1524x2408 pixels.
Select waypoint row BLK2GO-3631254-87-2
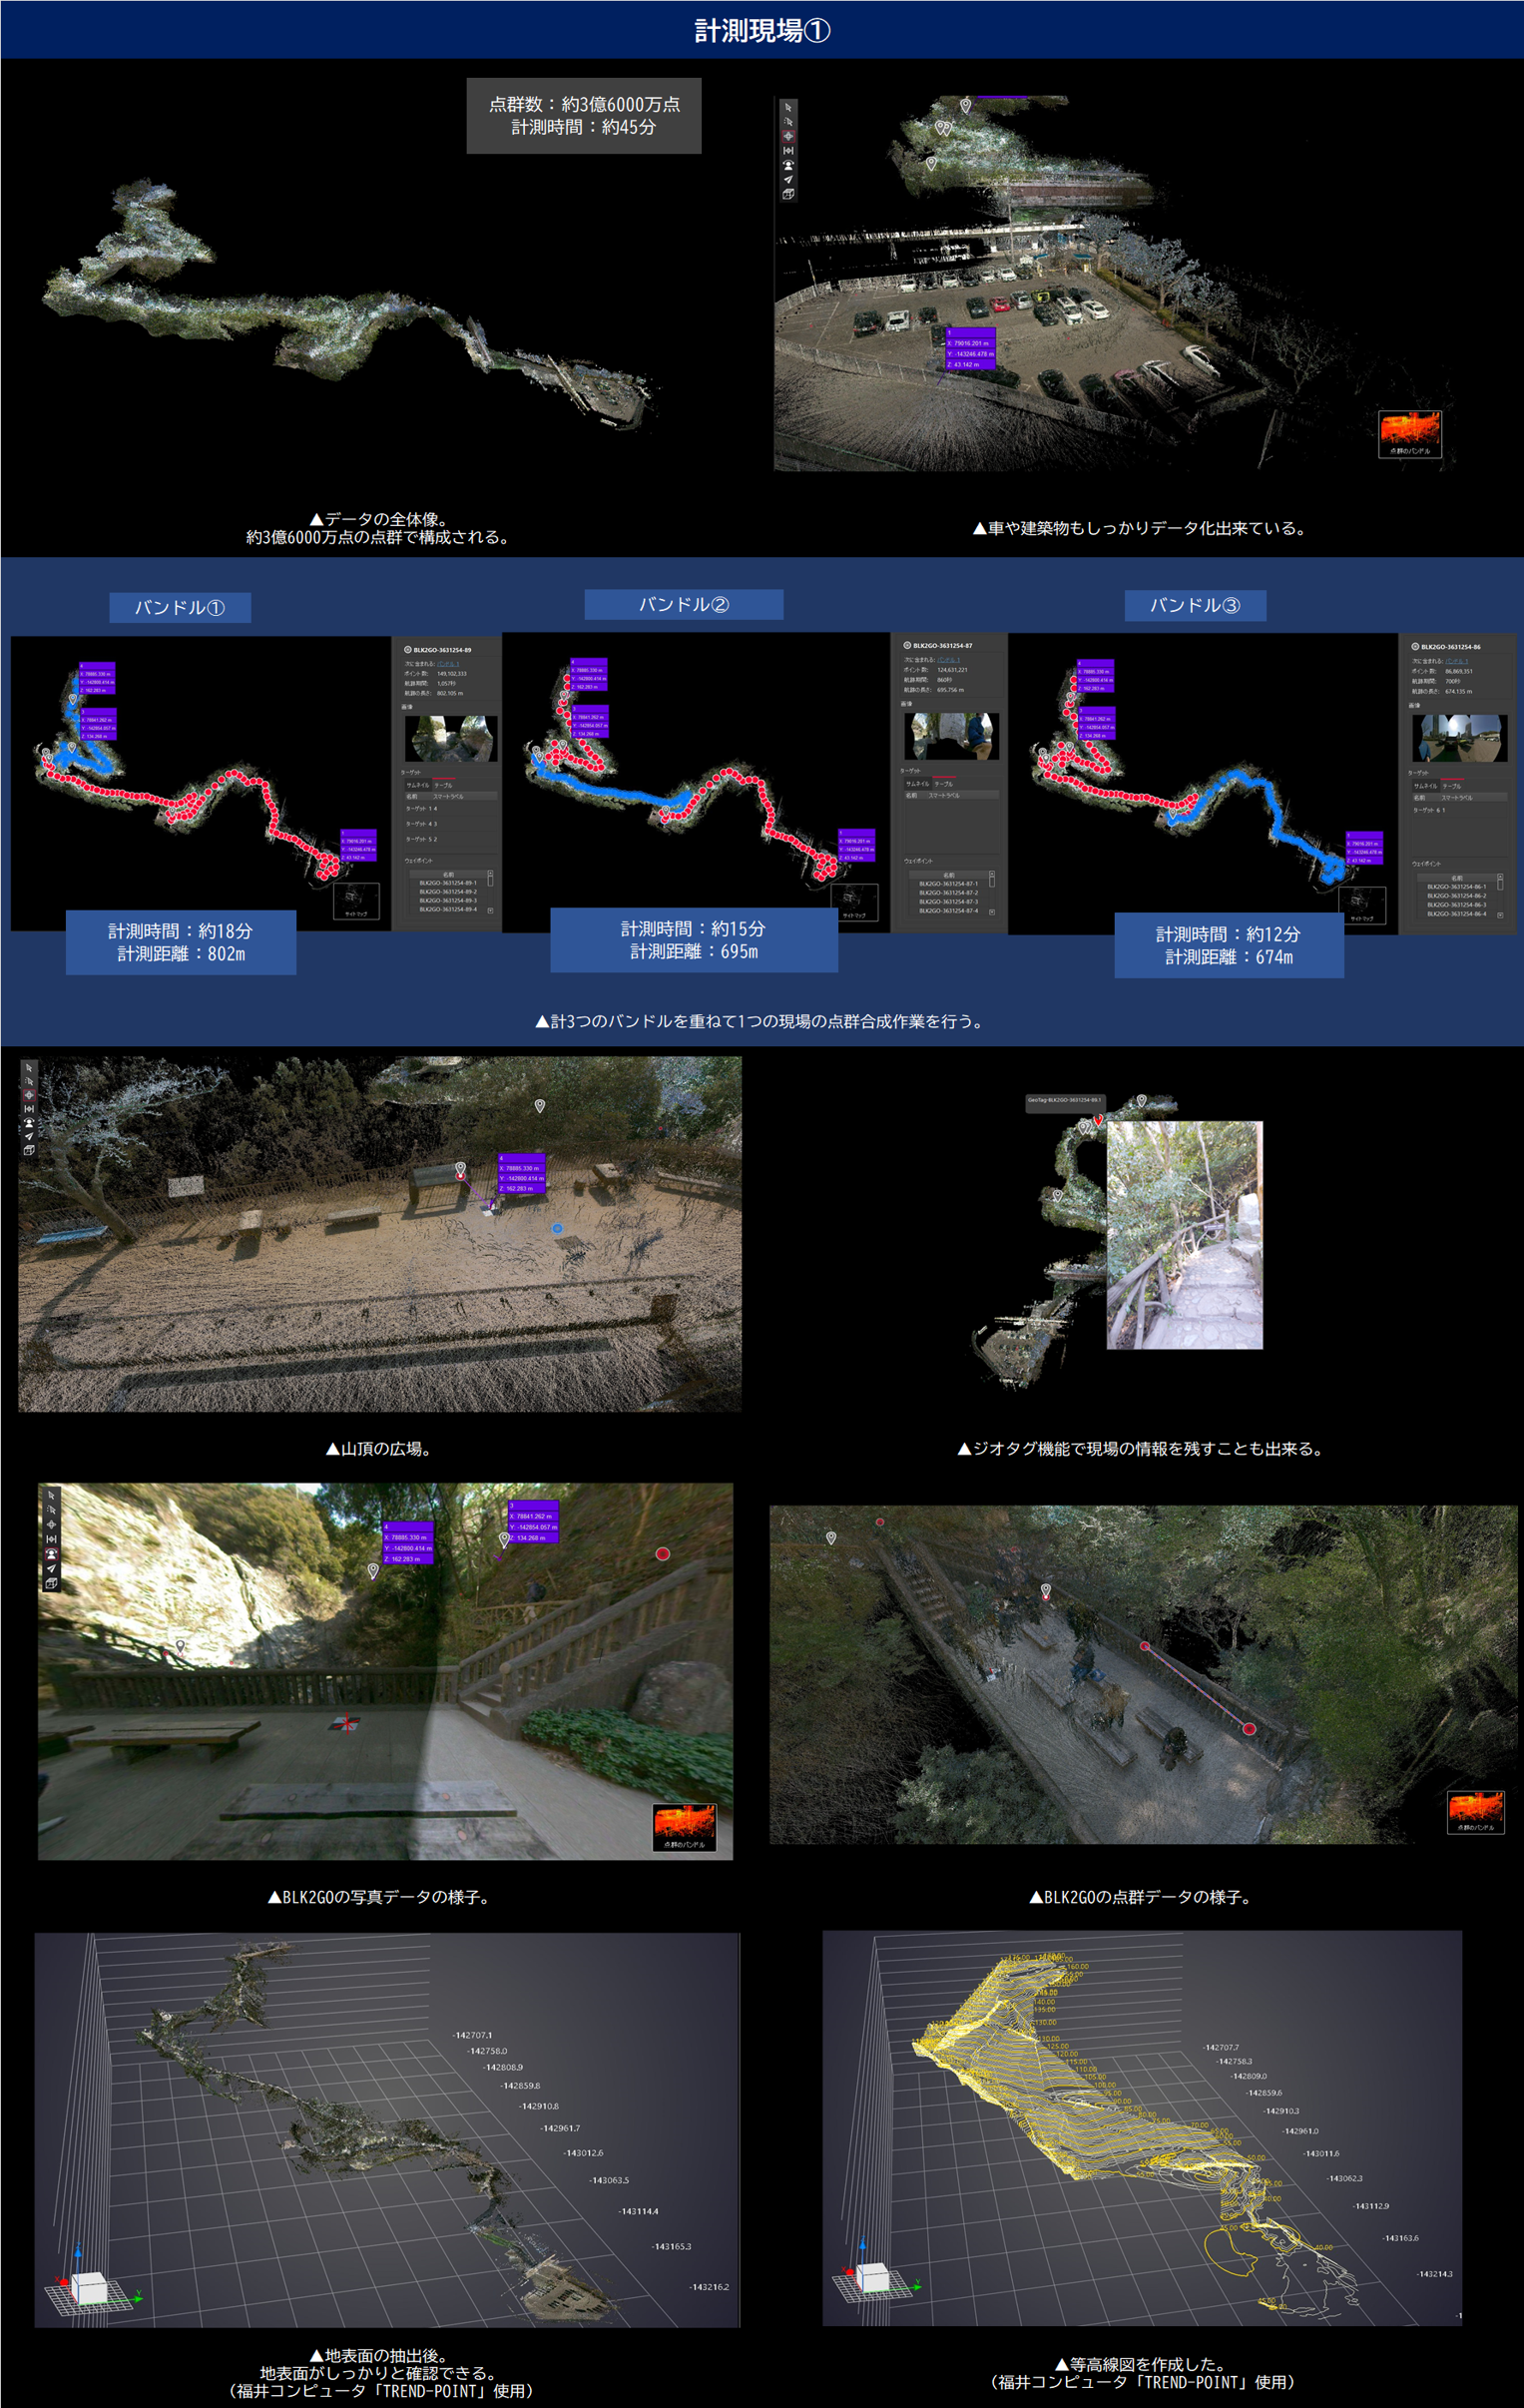[x=950, y=893]
